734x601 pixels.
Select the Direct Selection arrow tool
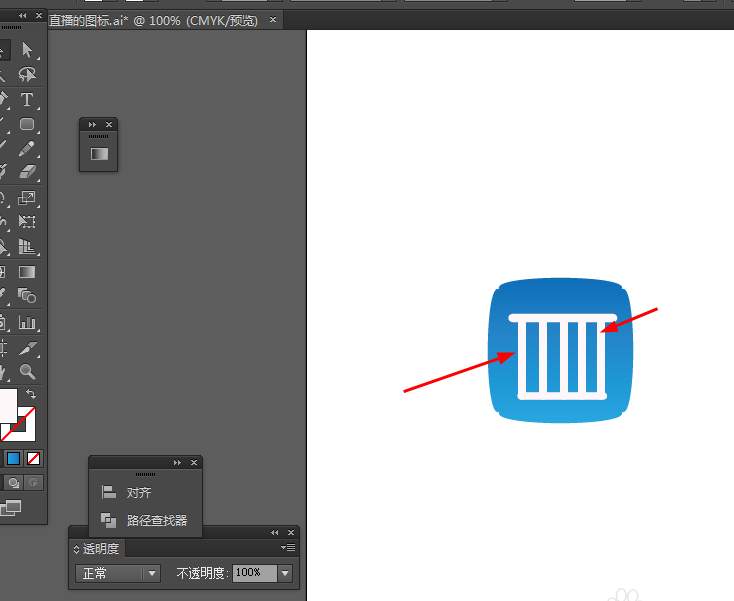(x=27, y=50)
